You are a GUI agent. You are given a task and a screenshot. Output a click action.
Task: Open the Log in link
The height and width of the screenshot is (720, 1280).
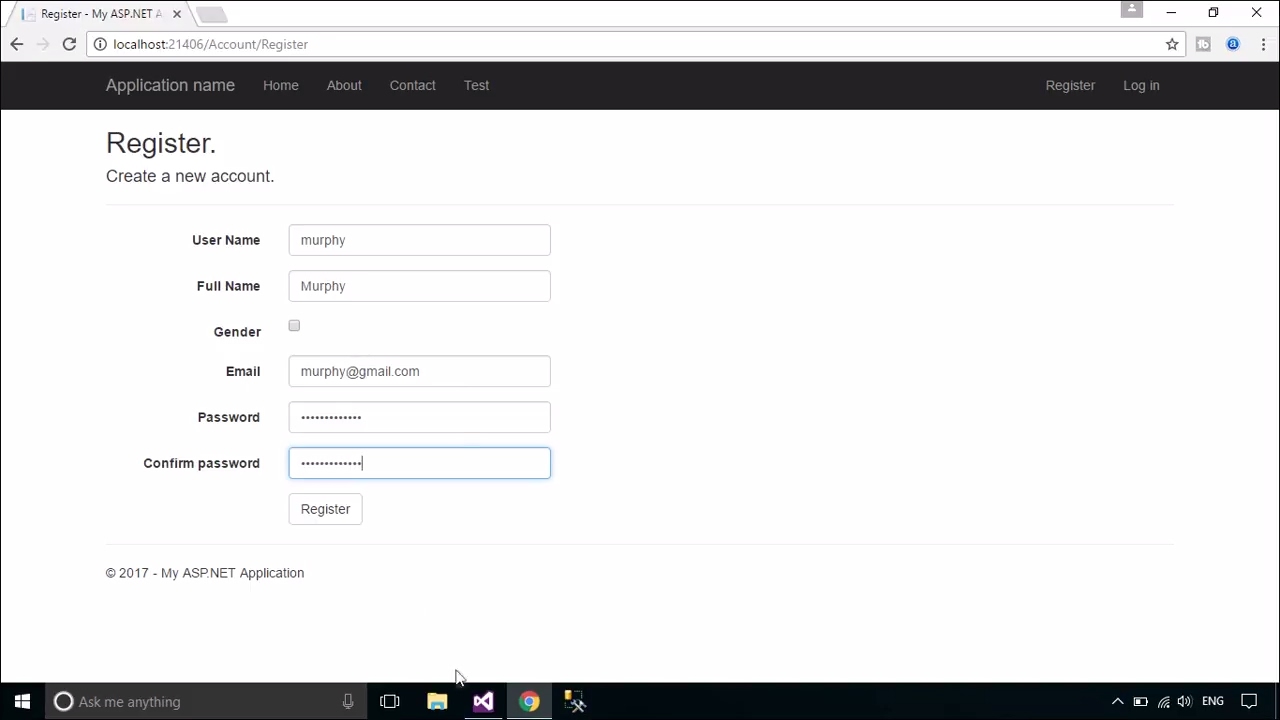1141,85
